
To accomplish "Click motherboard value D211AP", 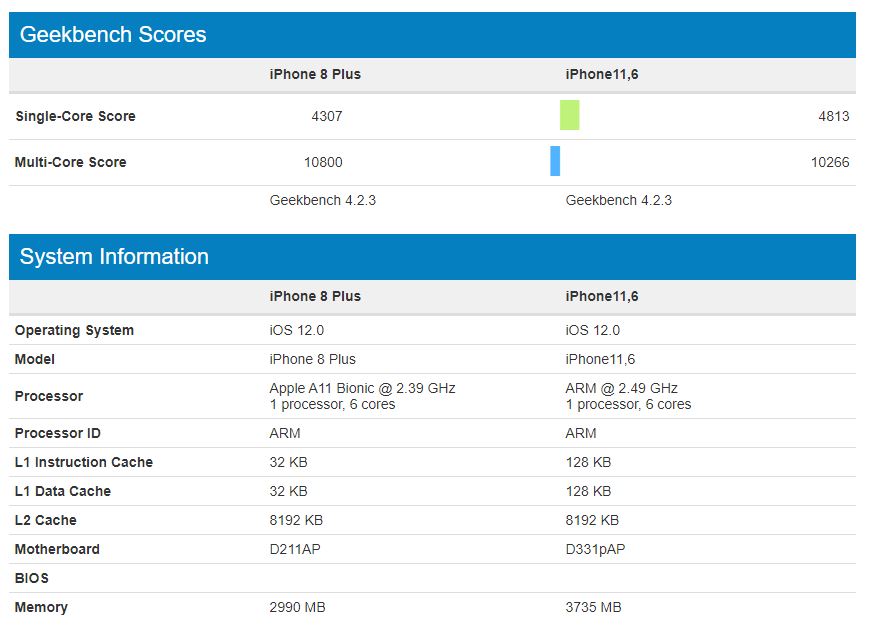I will coord(295,549).
